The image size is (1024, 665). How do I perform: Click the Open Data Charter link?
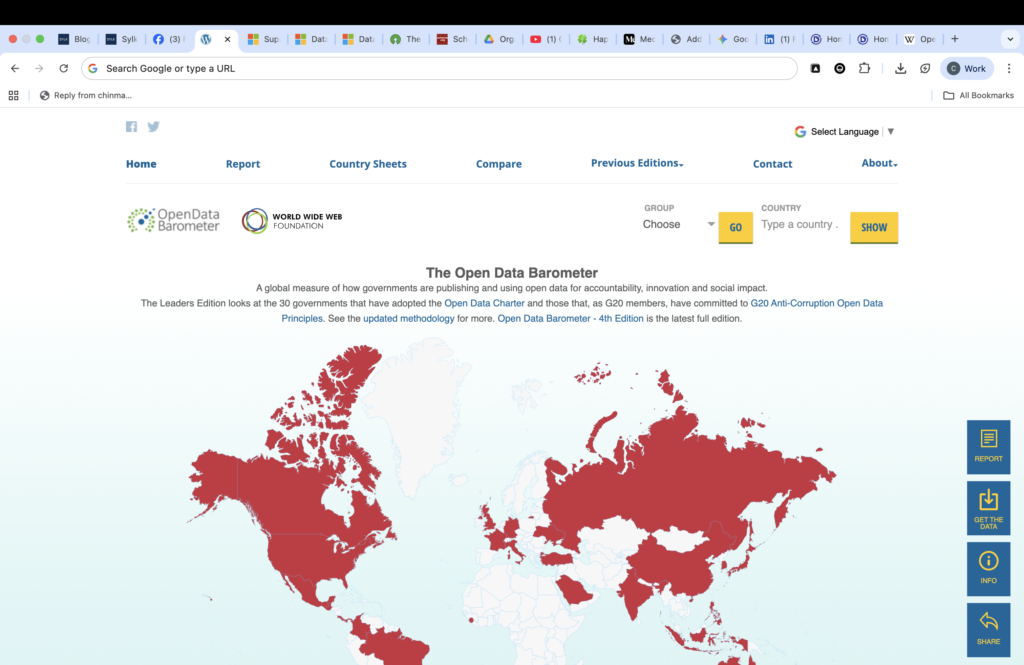pos(484,303)
